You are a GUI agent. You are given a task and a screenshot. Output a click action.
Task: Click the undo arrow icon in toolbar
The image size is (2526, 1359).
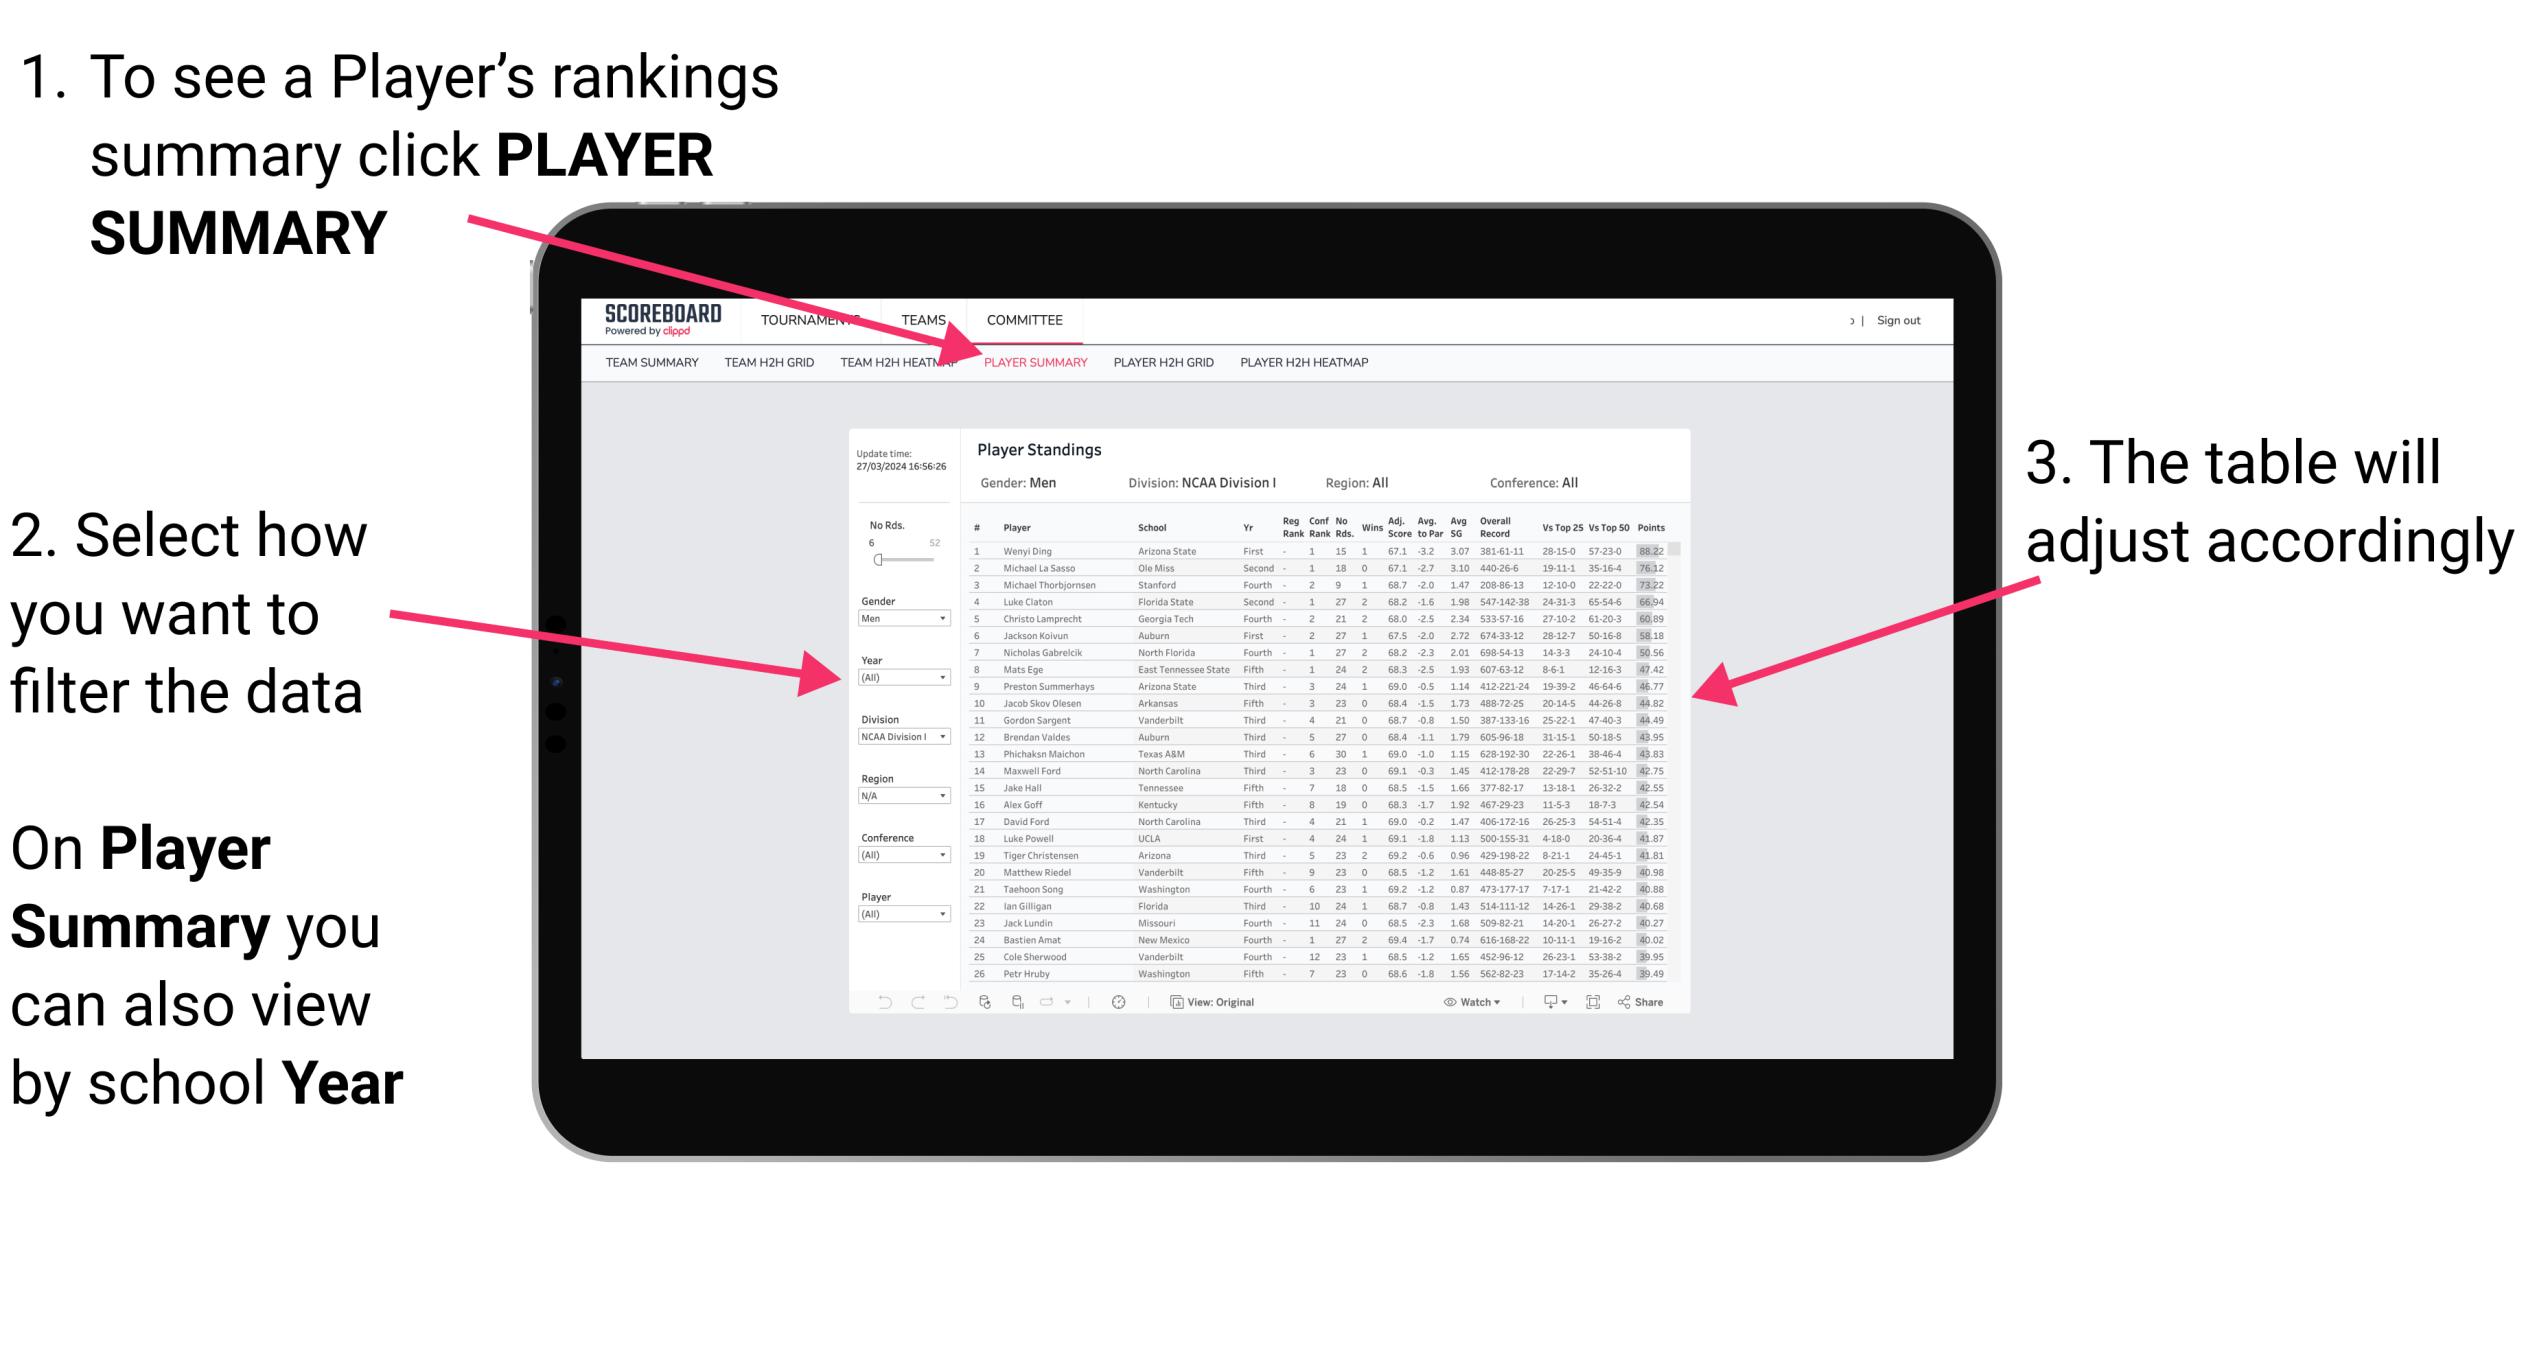877,1001
